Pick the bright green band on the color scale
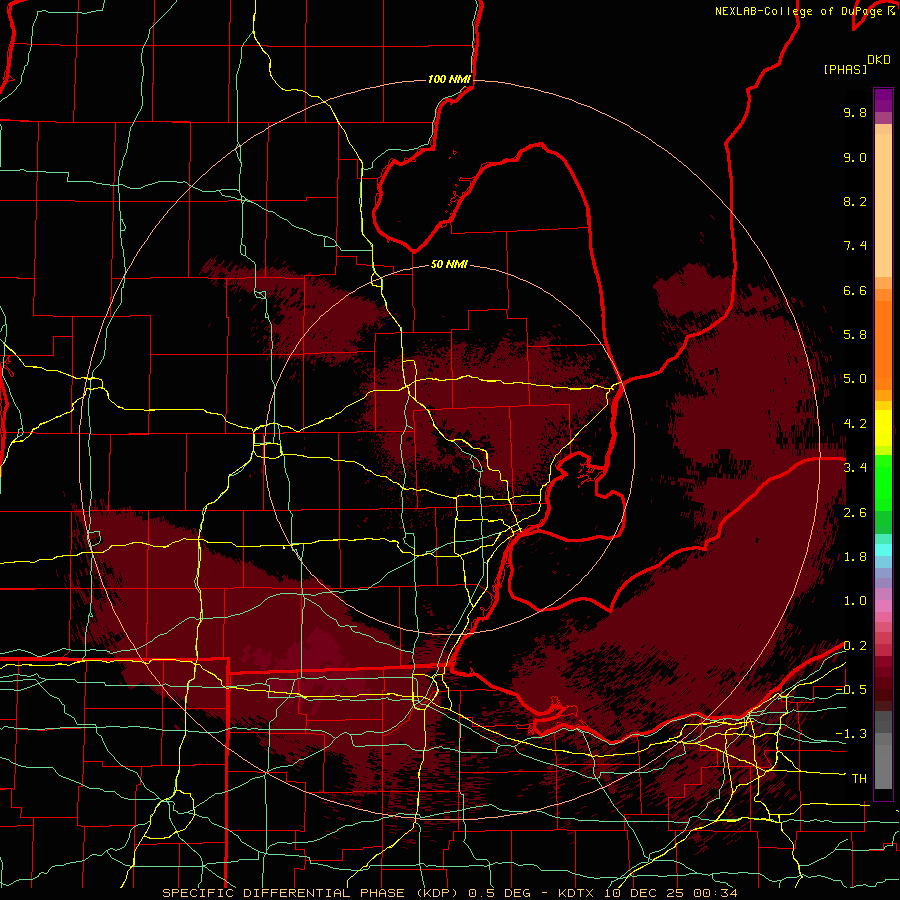This screenshot has width=900, height=900. [883, 483]
